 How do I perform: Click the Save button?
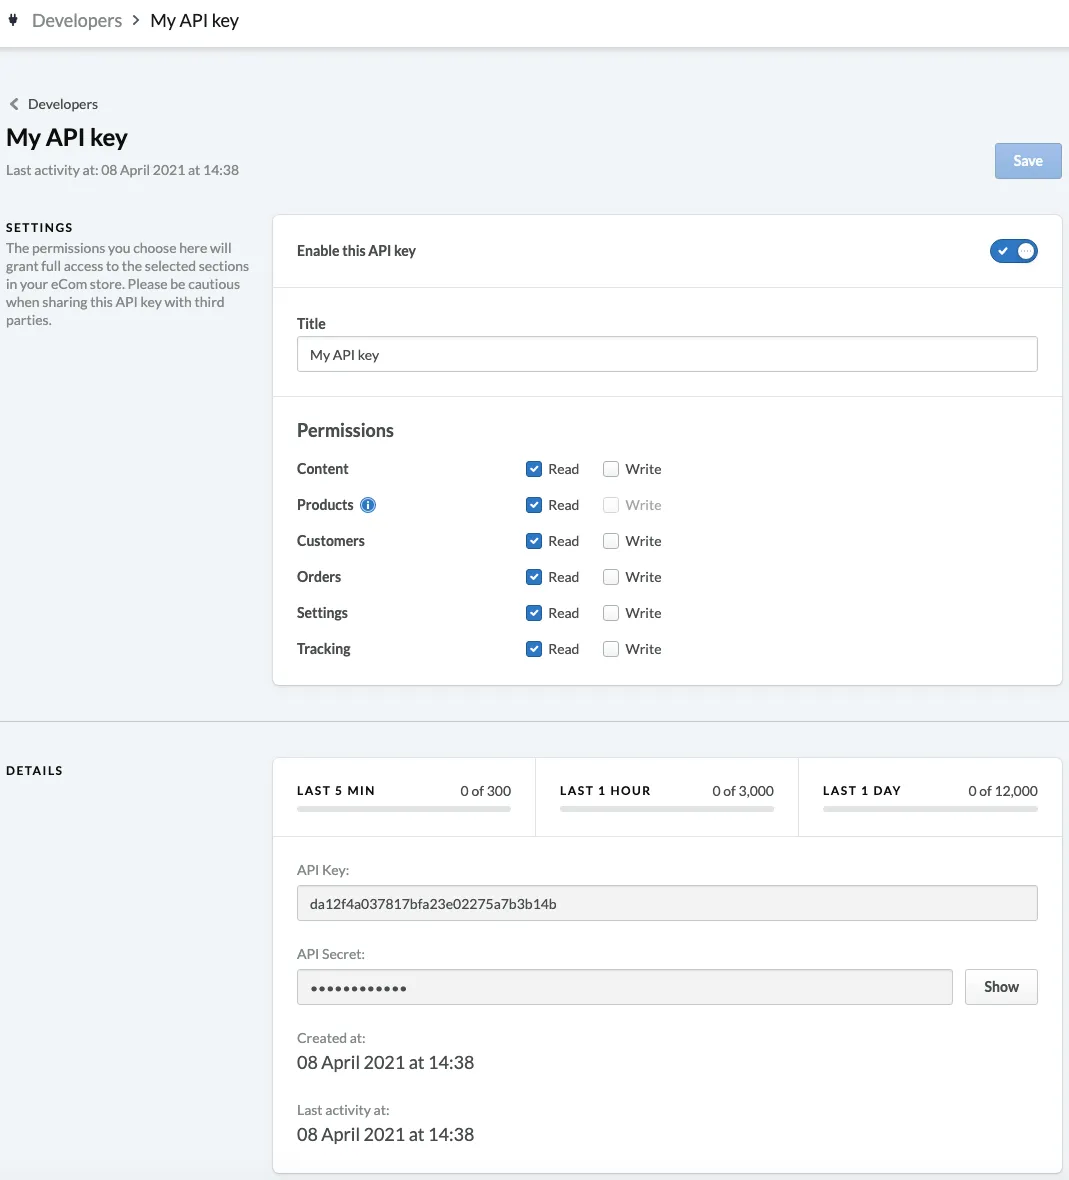click(1028, 161)
